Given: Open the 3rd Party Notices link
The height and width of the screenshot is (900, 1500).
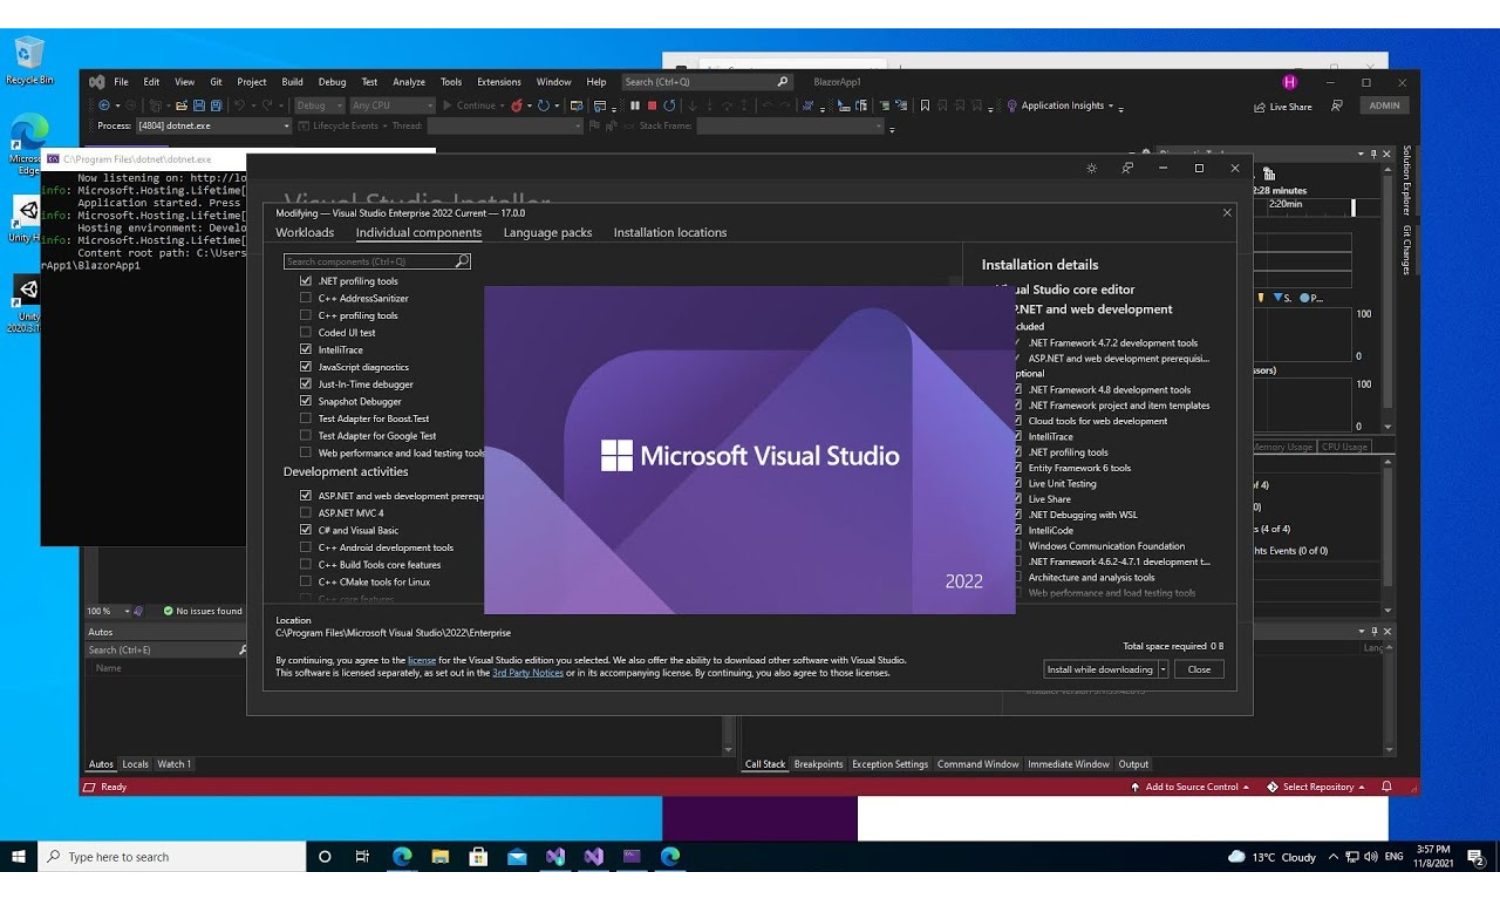Looking at the screenshot, I should tap(528, 673).
